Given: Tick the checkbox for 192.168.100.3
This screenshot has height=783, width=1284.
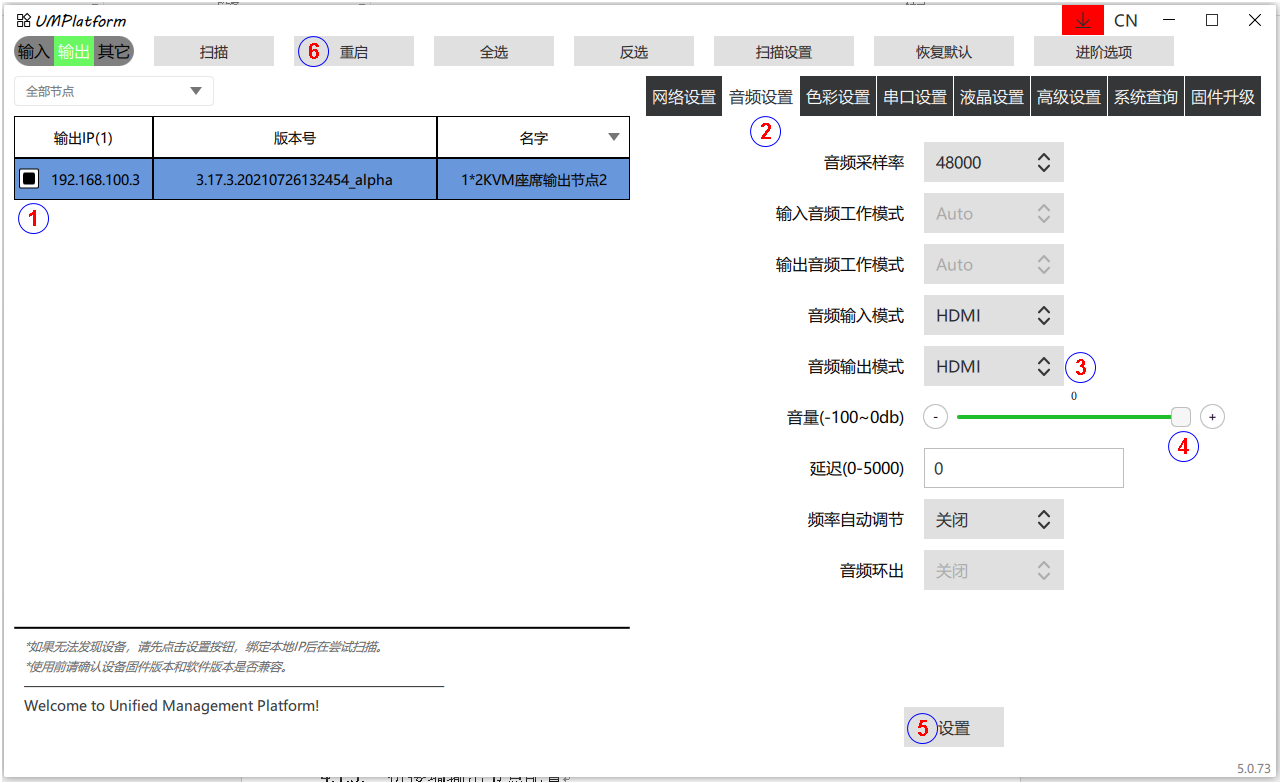Looking at the screenshot, I should coord(30,179).
